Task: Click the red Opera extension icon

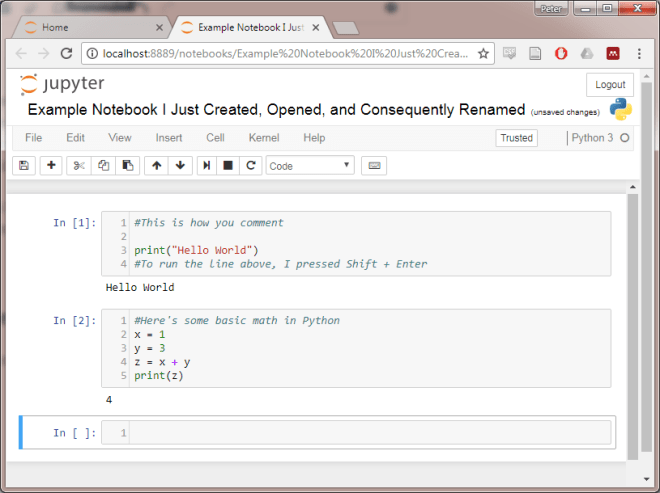Action: (561, 53)
